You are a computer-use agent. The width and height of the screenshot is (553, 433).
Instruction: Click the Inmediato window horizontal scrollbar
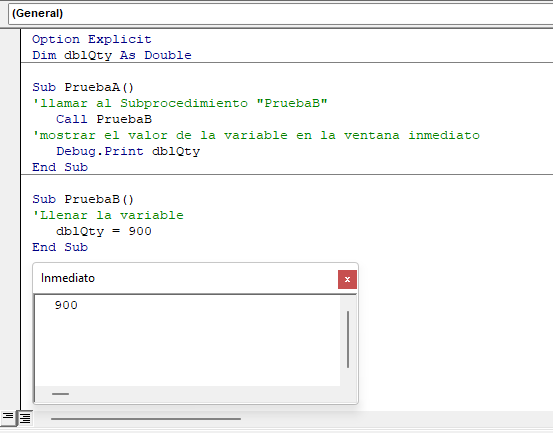pos(60,394)
